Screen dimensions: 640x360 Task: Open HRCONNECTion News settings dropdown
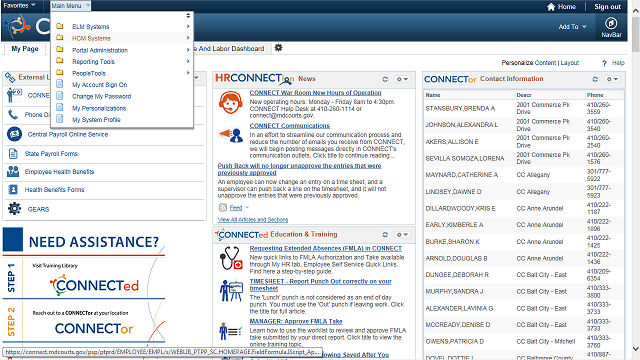tap(402, 79)
